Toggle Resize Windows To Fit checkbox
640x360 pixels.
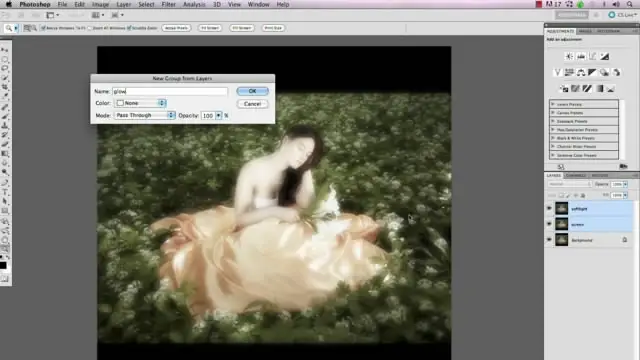43,28
